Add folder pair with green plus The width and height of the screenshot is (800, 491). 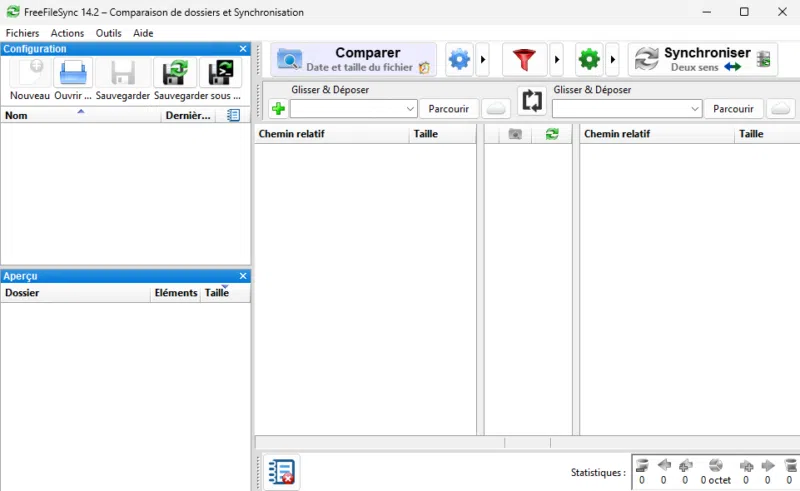279,108
